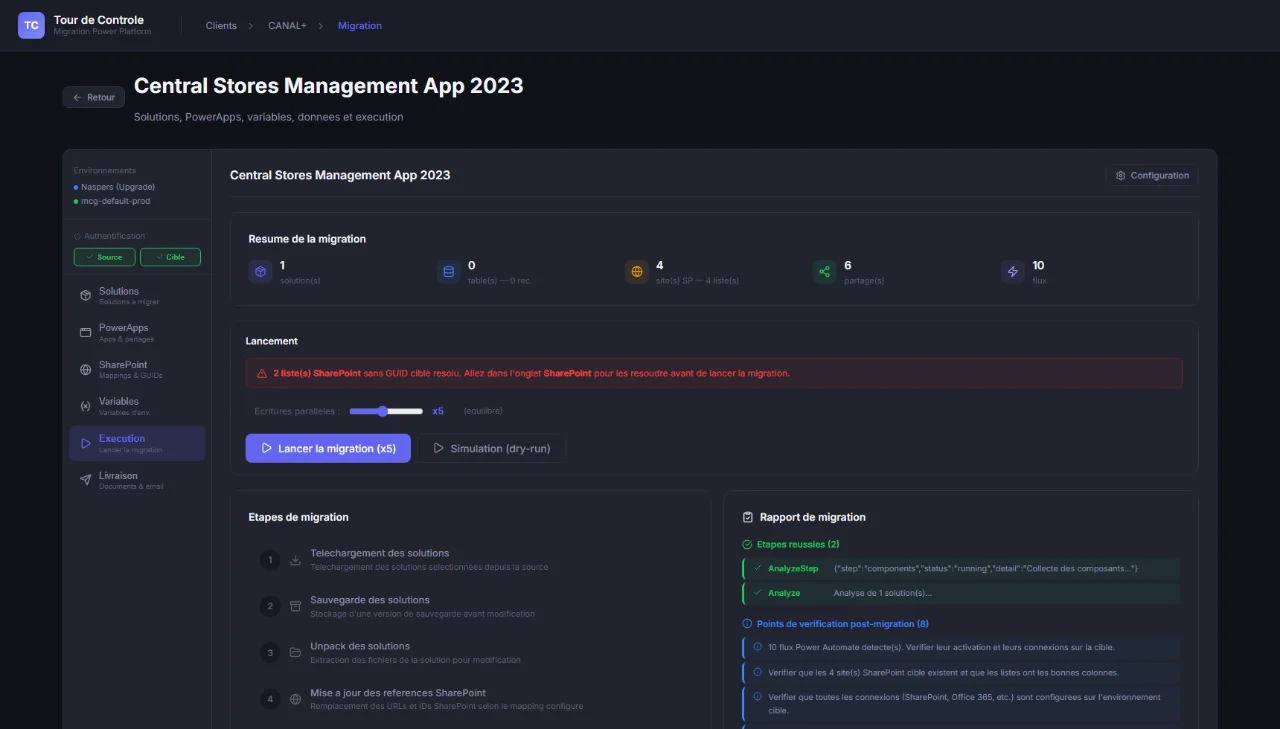This screenshot has width=1280, height=729.
Task: Click the clipboard icon beside Rapport de migration
Action: tap(748, 517)
